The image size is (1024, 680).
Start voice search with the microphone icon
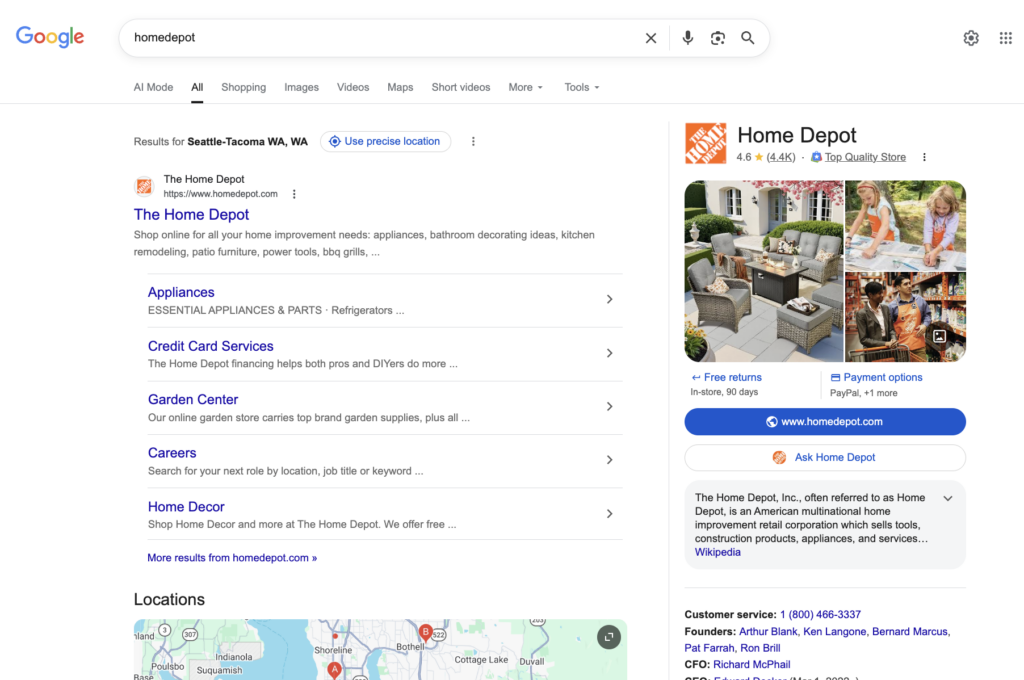click(688, 38)
